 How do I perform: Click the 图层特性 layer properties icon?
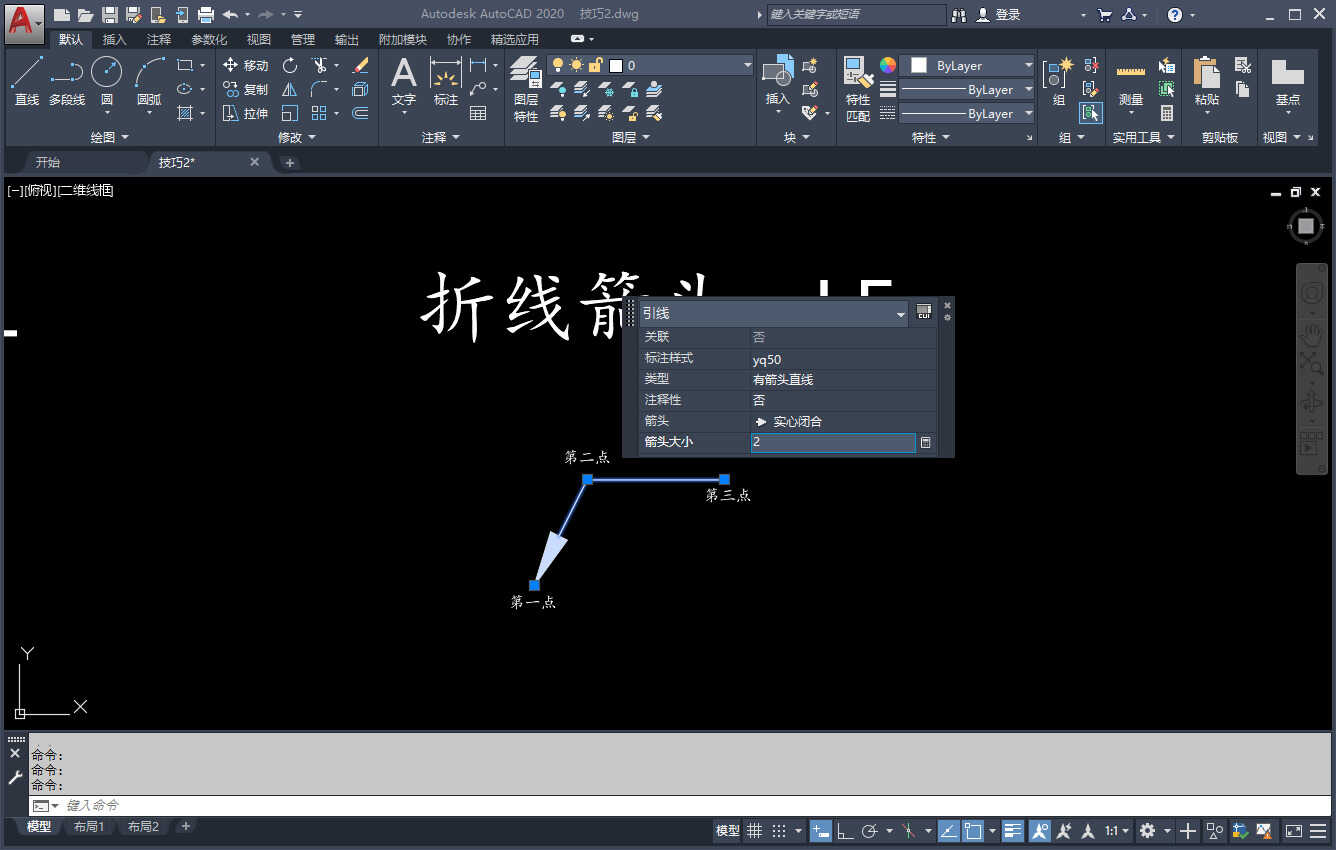(x=526, y=89)
